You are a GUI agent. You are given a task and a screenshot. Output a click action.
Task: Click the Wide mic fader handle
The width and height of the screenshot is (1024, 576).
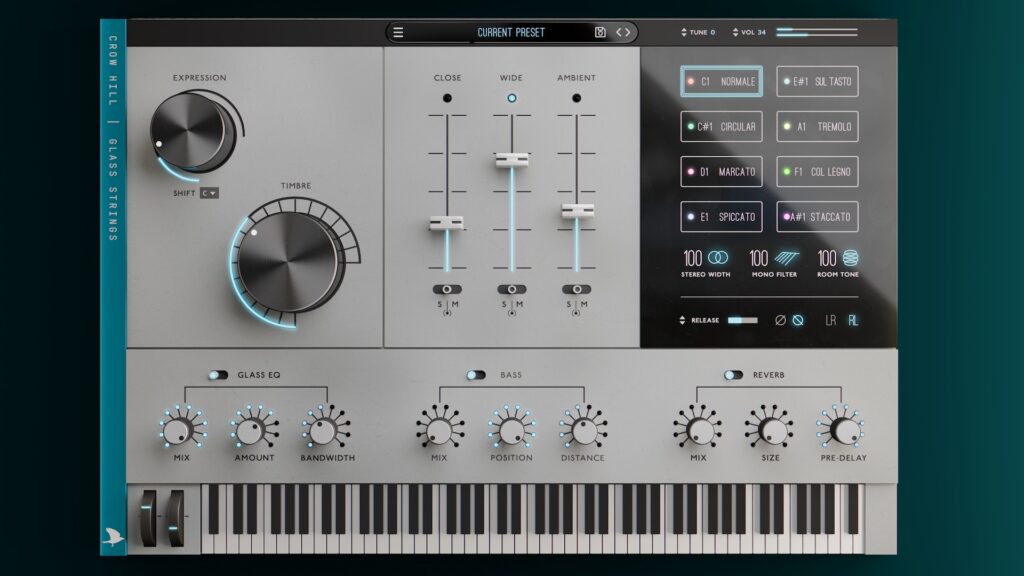pos(511,160)
